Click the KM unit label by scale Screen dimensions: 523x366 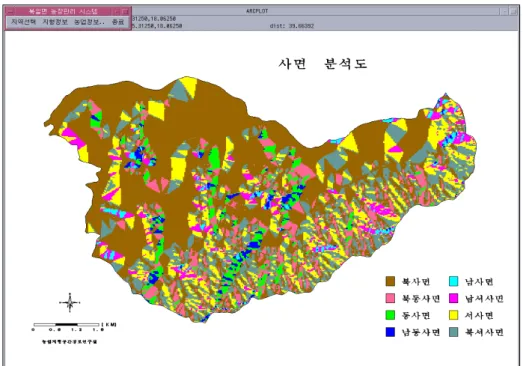(109, 324)
